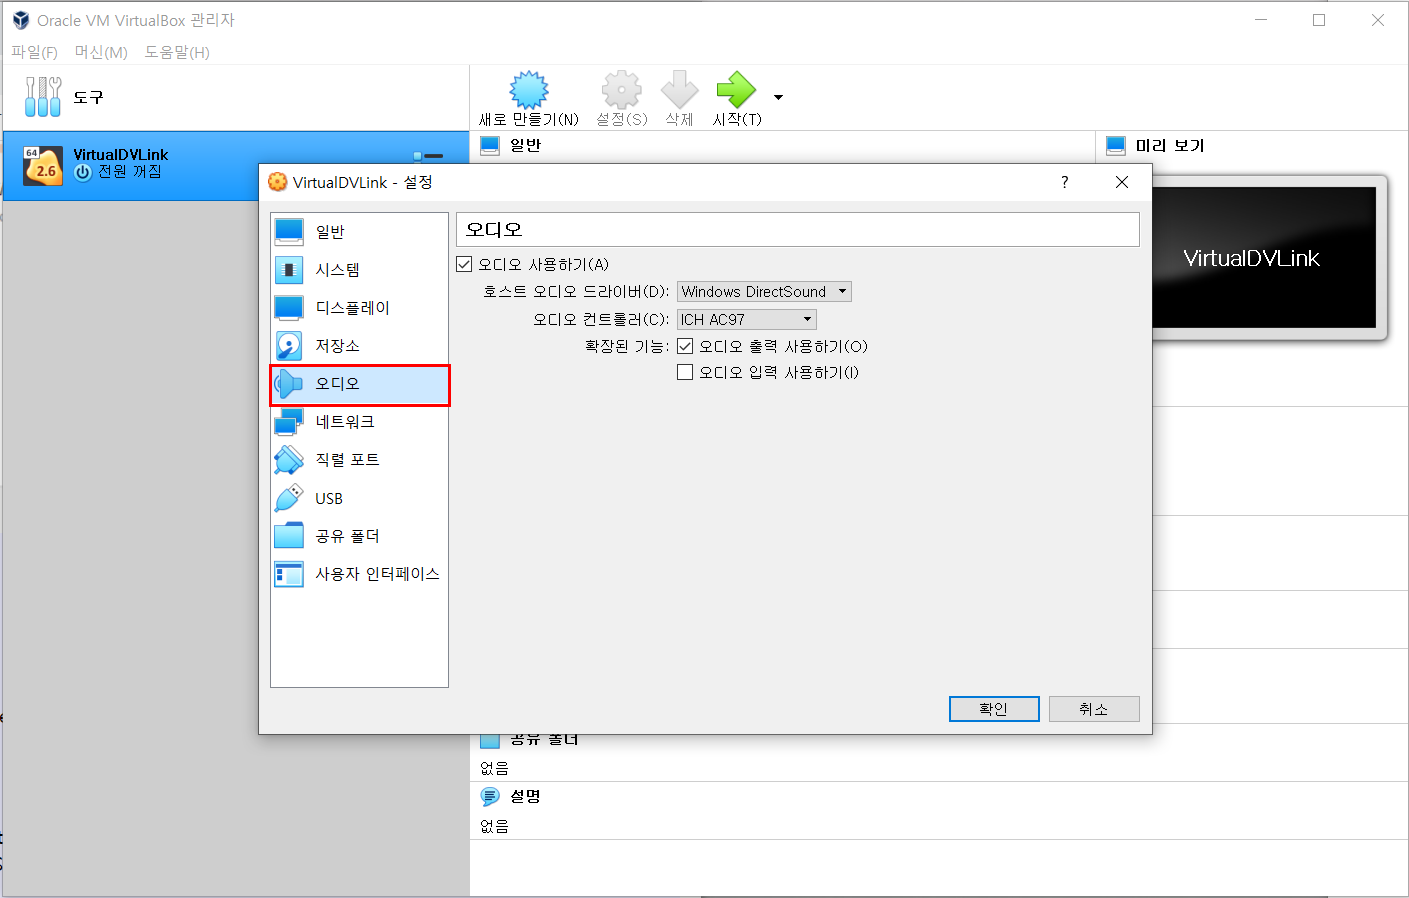Open the USB settings category
Screen dimensions: 1409x898
tap(359, 498)
